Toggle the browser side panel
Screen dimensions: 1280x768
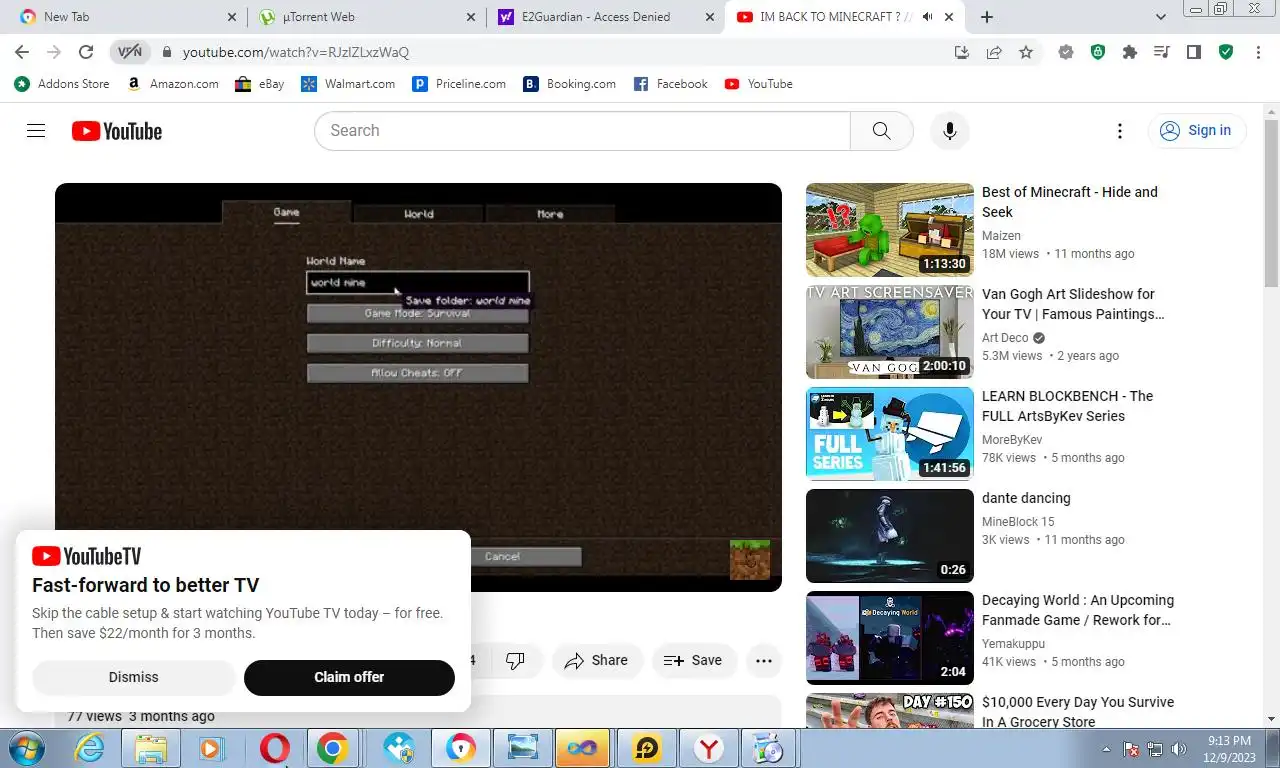point(1194,52)
